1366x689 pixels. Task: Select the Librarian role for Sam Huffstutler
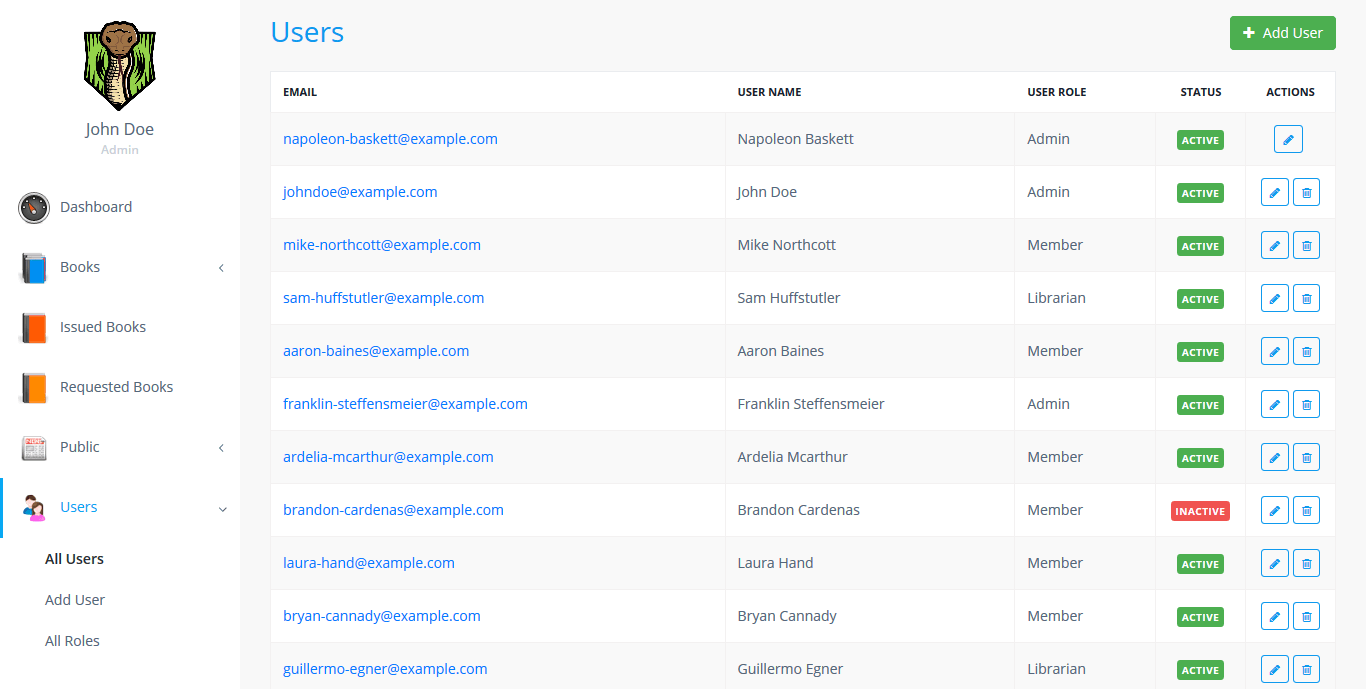pyautogui.click(x=1056, y=298)
